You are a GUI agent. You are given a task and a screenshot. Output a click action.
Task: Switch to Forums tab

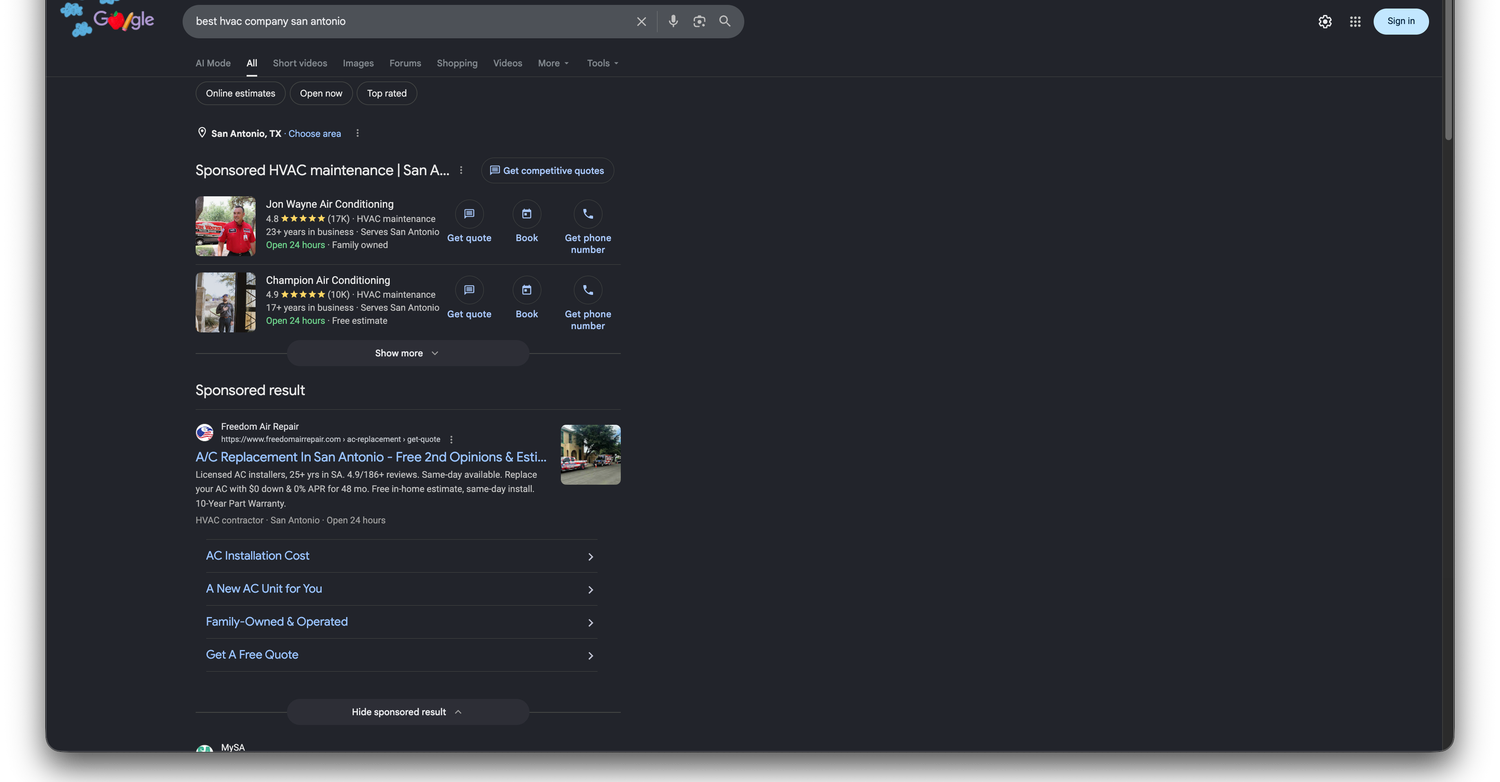405,63
